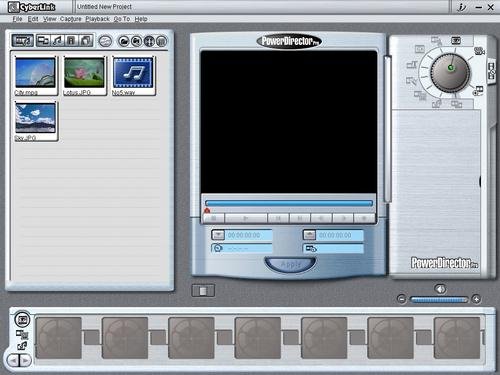Click the blue preview progress bar
Viewport: 500px width, 375px height.
click(289, 203)
